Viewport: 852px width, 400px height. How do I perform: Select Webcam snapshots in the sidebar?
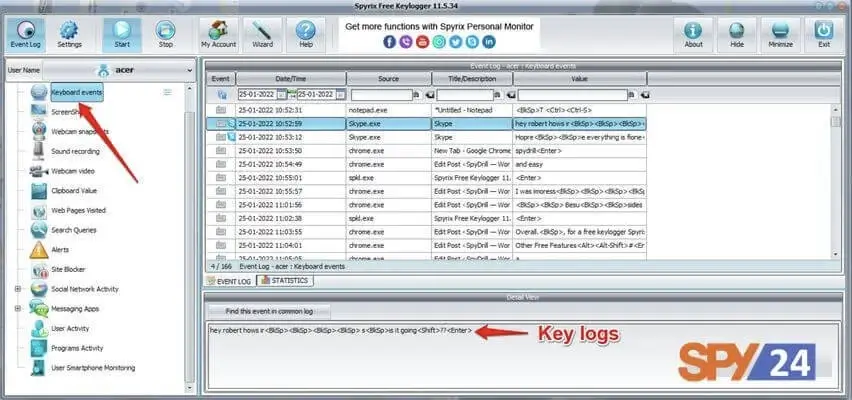[80, 132]
